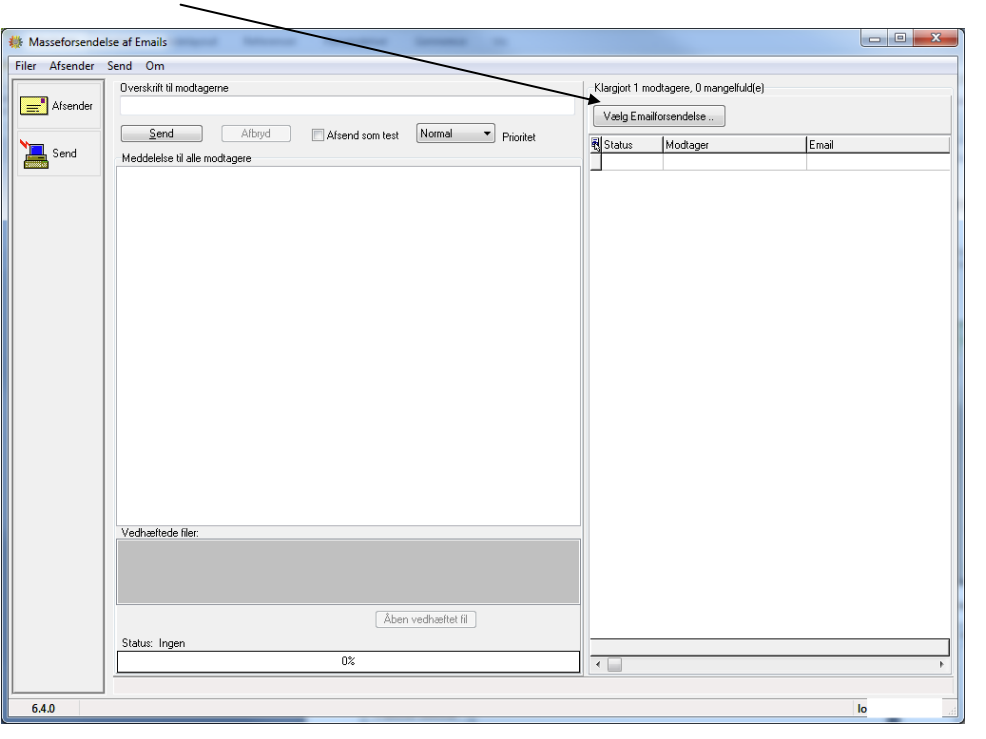
Task: Open the Filer menu
Action: coord(26,66)
